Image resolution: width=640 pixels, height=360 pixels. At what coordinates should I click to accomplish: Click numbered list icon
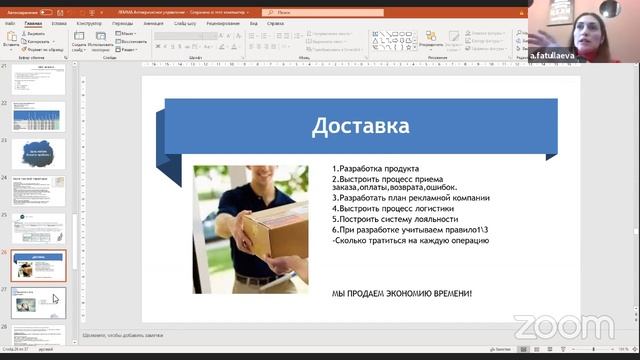click(264, 36)
